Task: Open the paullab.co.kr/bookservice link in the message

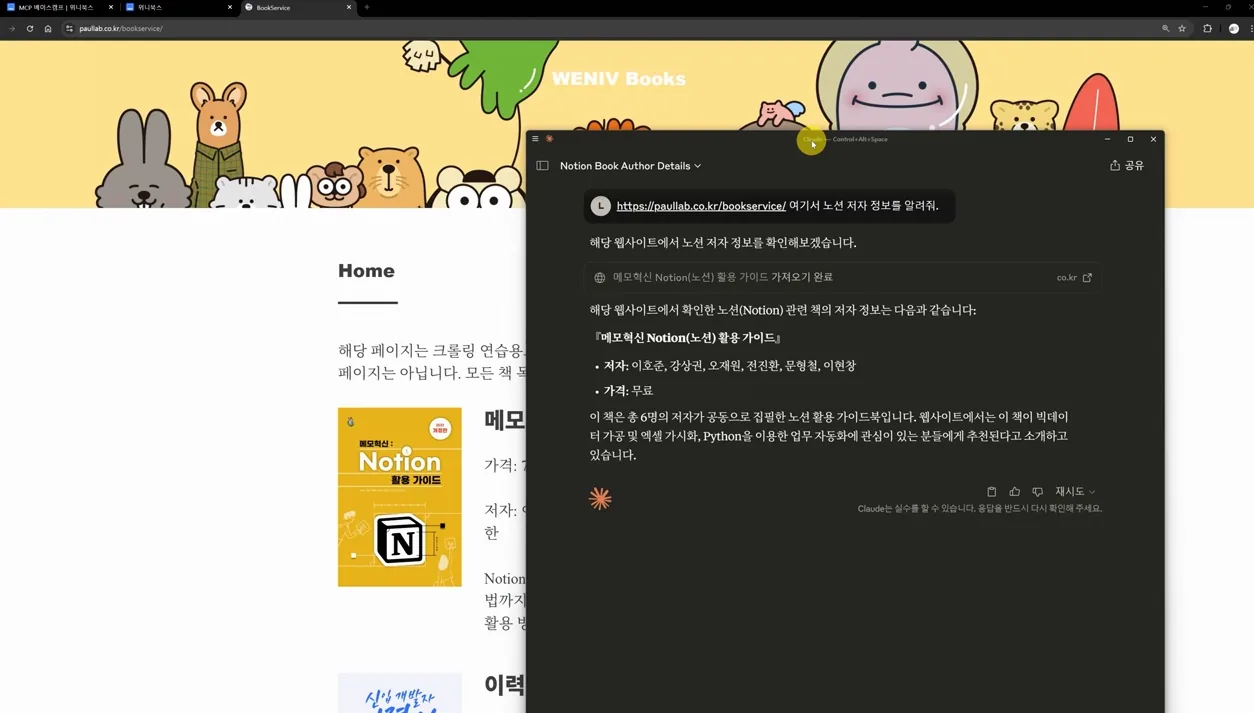Action: coord(701,206)
